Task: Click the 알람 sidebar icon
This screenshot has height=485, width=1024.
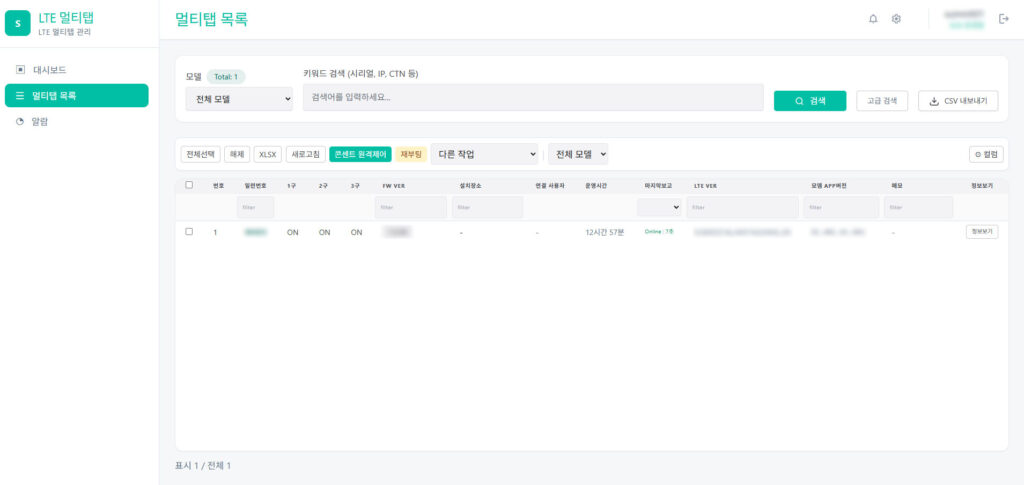Action: [20, 121]
